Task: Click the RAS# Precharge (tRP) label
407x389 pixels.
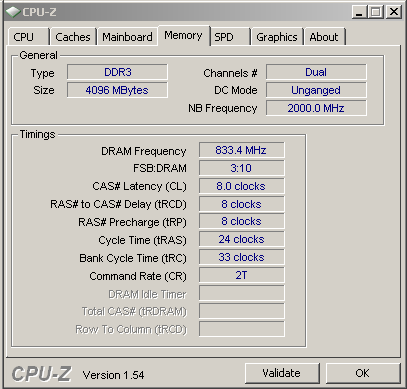Action: (x=132, y=222)
